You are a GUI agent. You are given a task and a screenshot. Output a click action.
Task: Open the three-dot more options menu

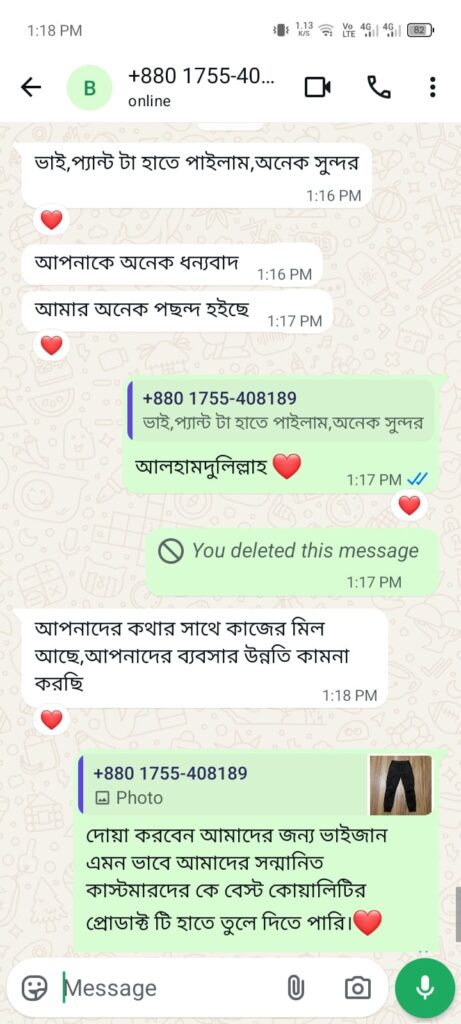(x=432, y=87)
